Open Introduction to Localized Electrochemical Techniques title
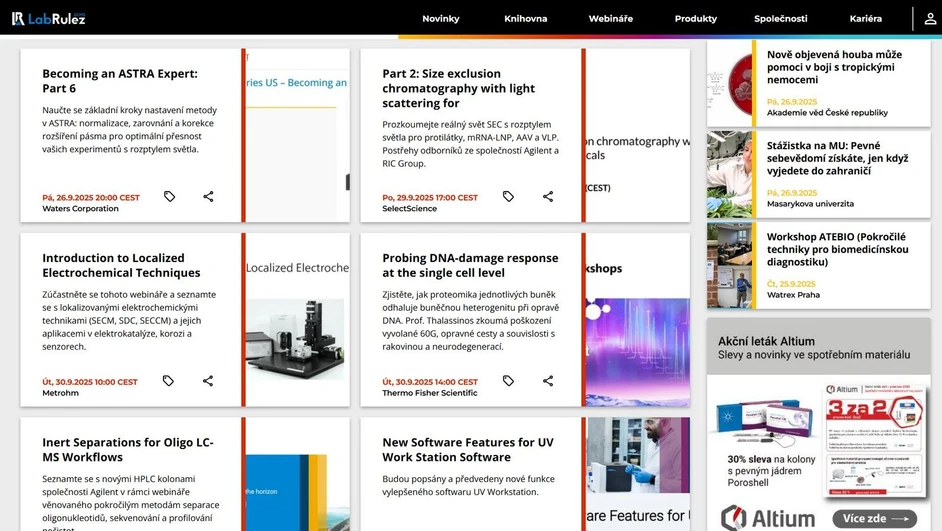Viewport: 942px width, 531px height. click(121, 266)
